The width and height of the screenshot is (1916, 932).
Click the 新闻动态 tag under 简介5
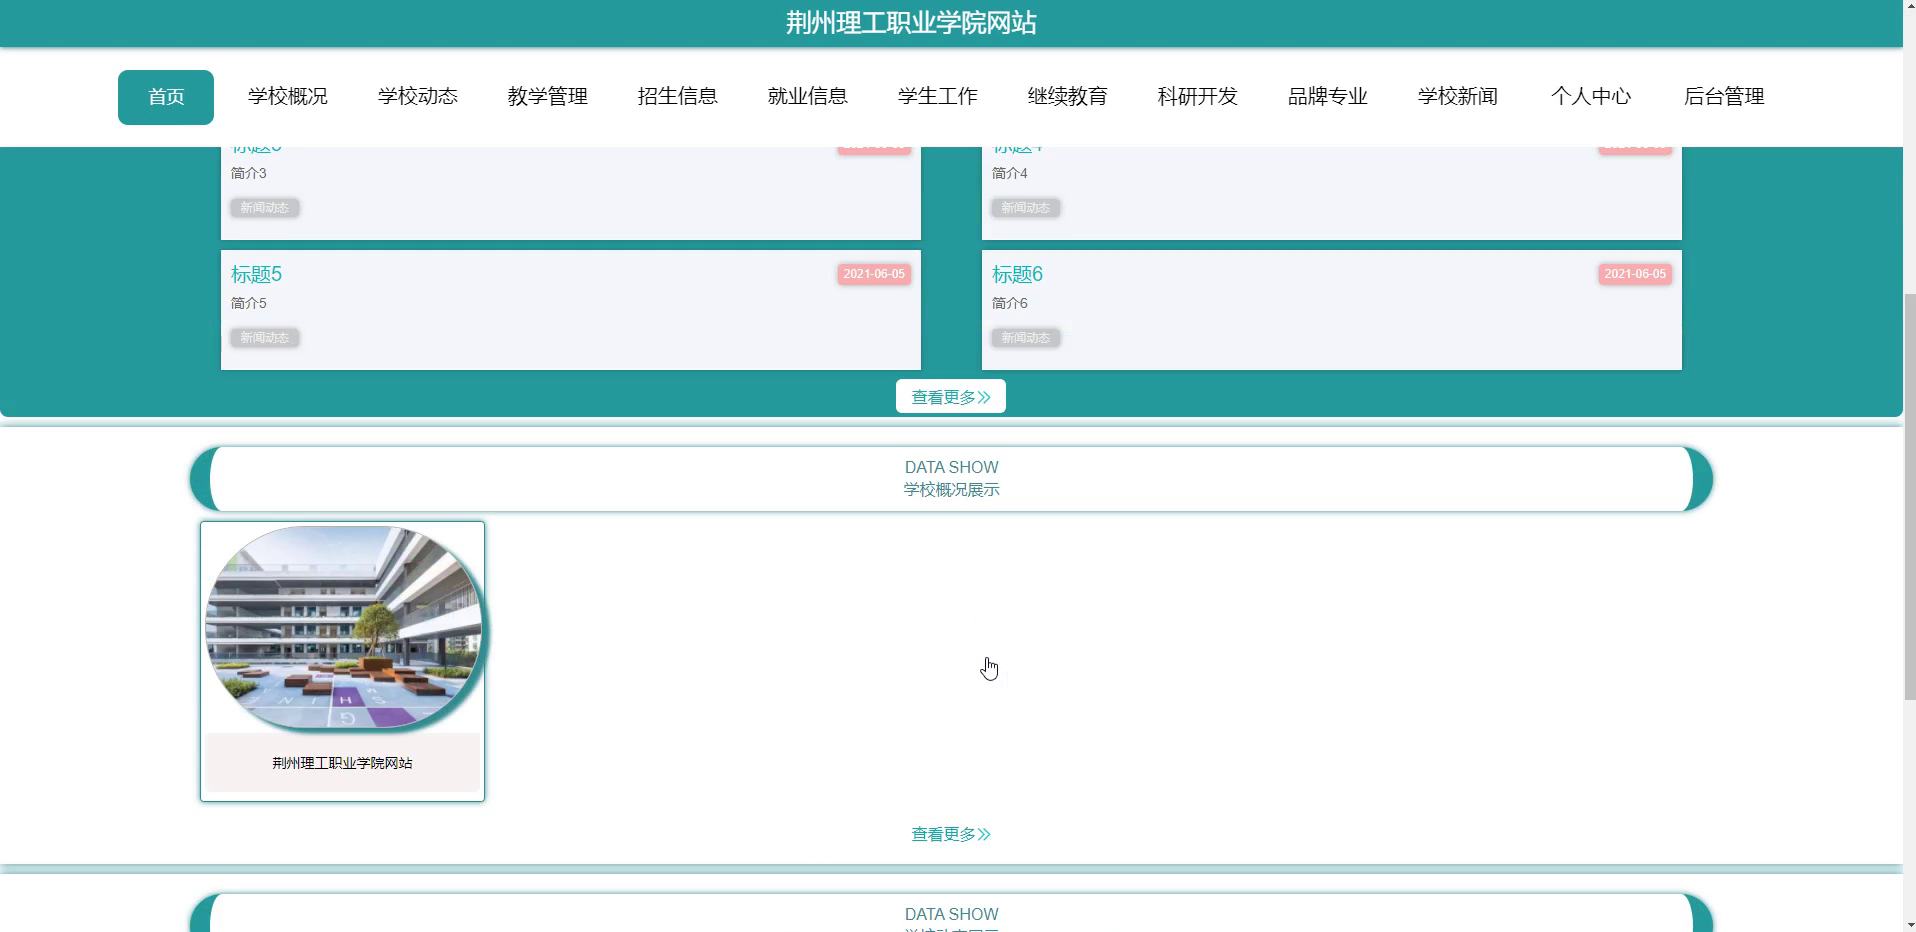coord(265,338)
